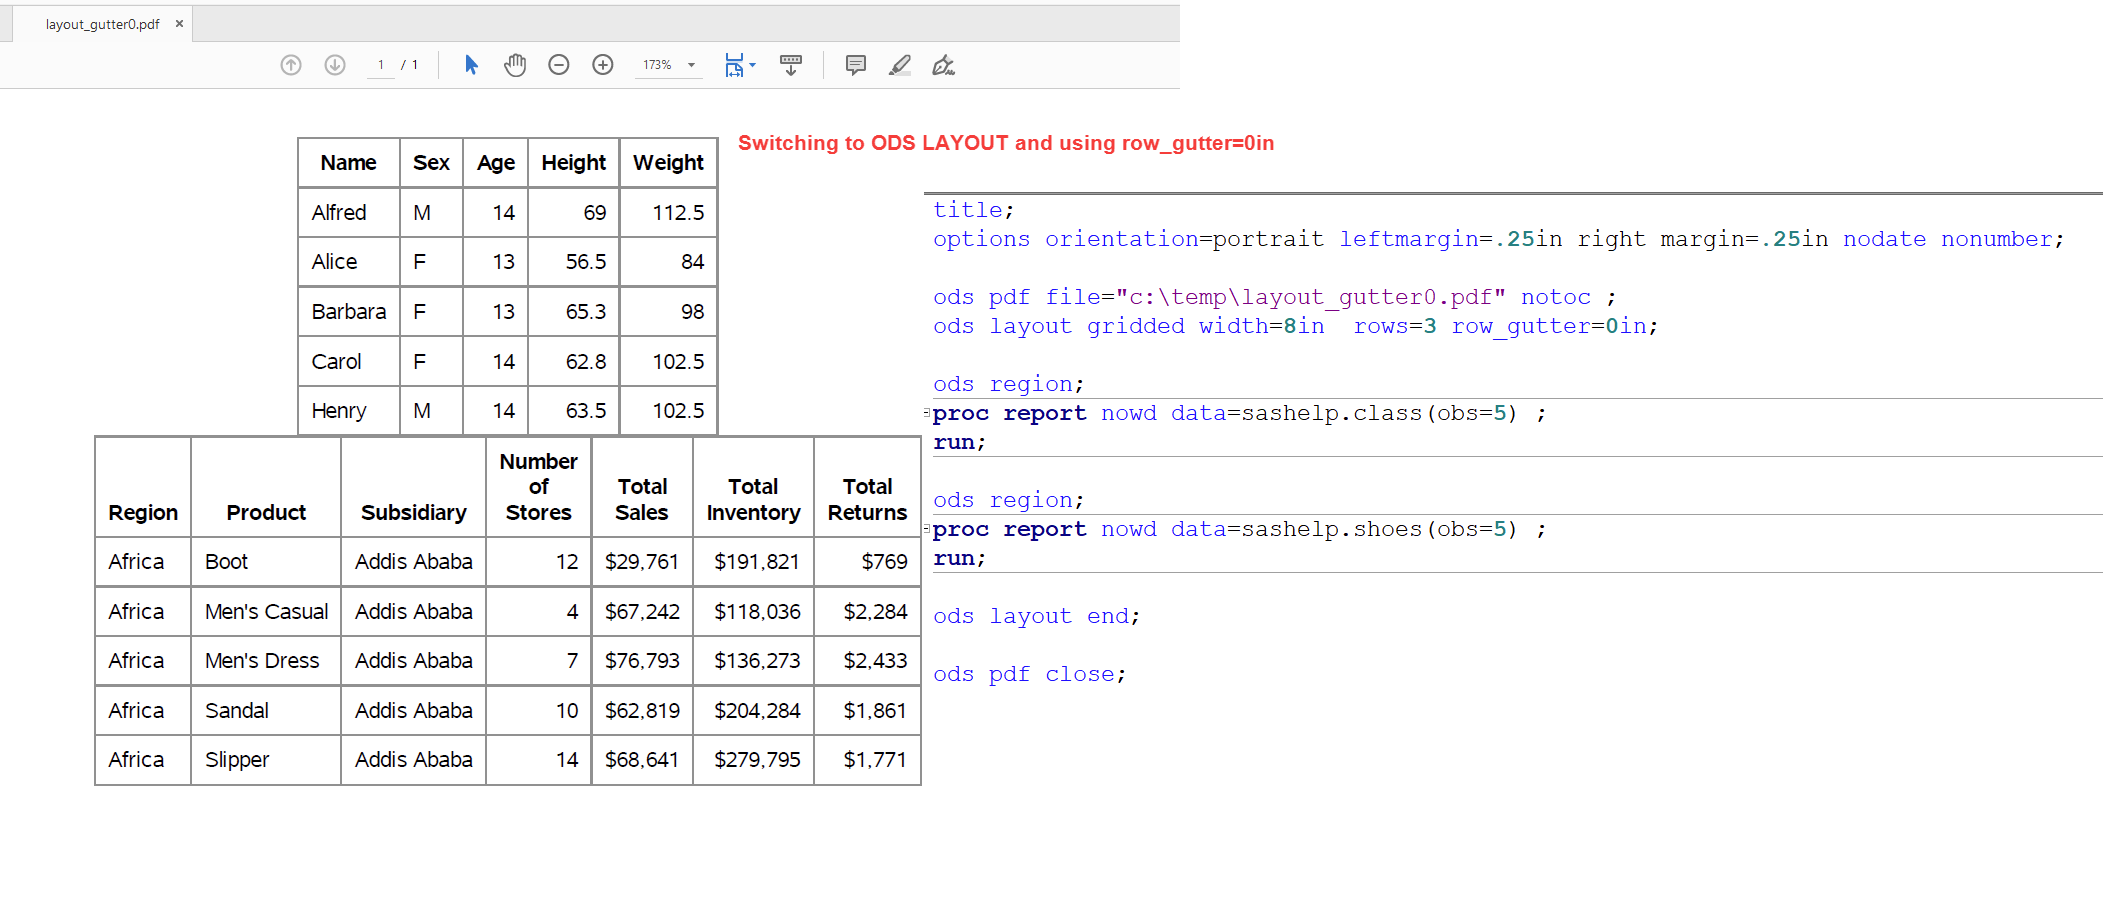Zoom in with the plus button
Image resolution: width=2103 pixels, height=898 pixels.
tap(603, 65)
